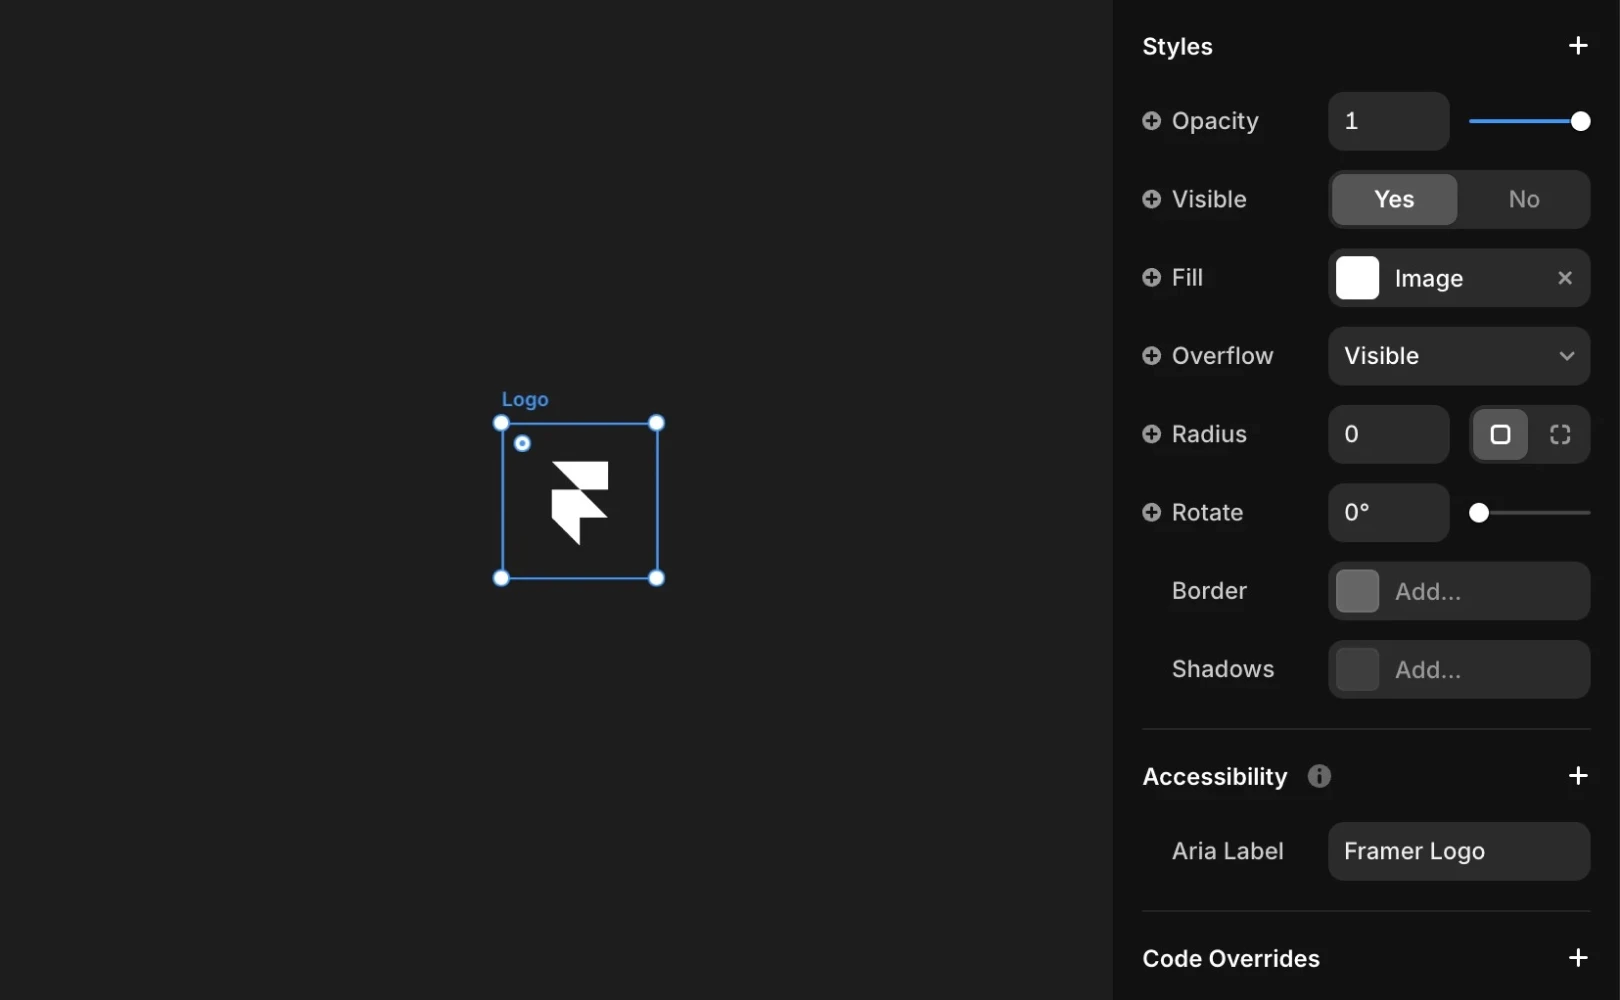Click the top-right selection handle of Logo
This screenshot has width=1620, height=1000.
[x=657, y=423]
